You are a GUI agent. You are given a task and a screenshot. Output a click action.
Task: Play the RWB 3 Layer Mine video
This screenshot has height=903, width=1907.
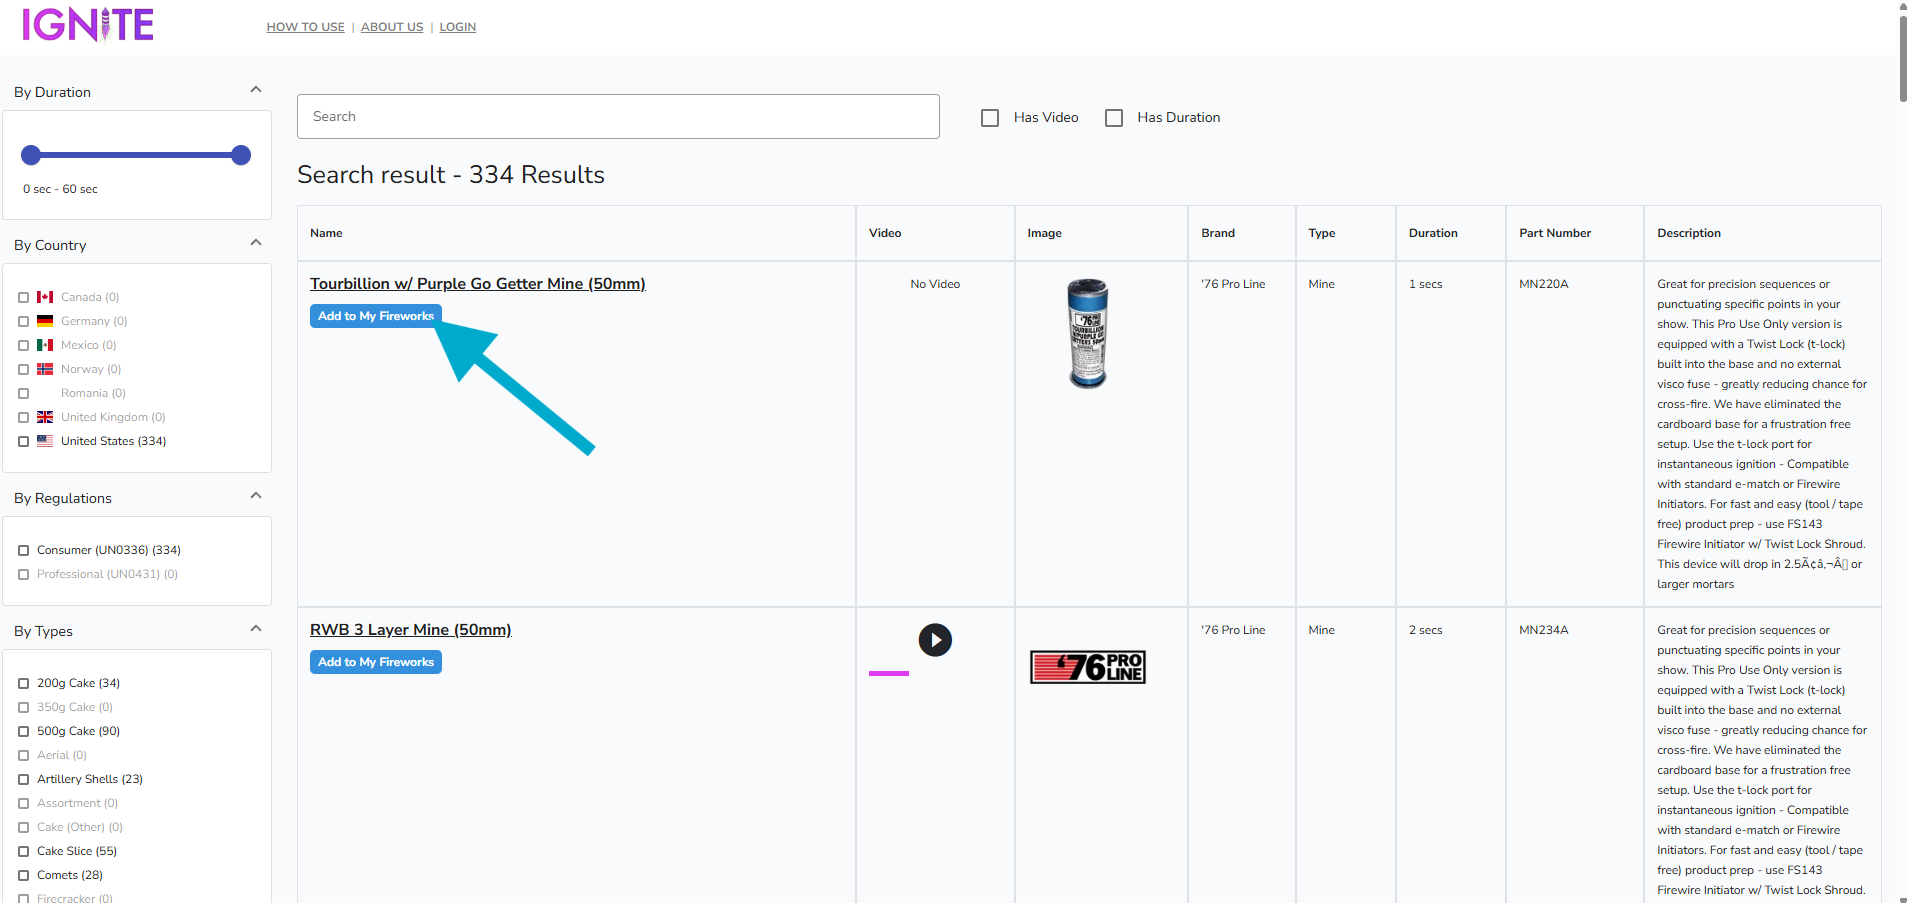935,640
